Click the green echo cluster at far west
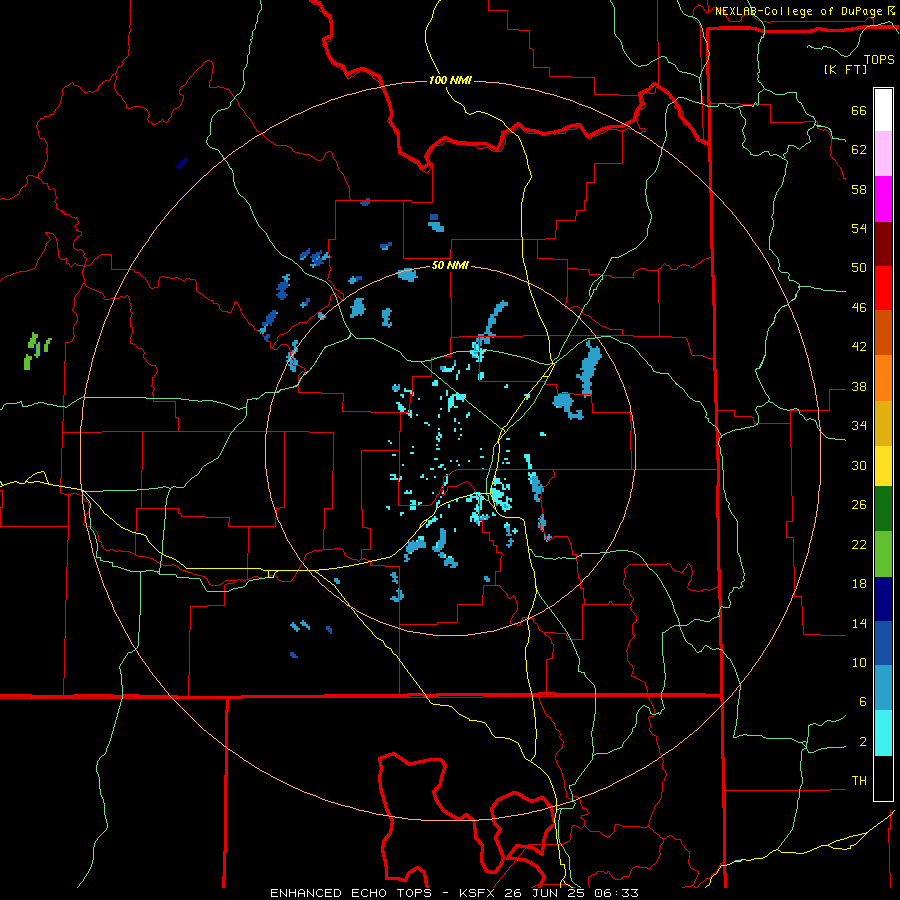This screenshot has width=900, height=900. tap(36, 350)
